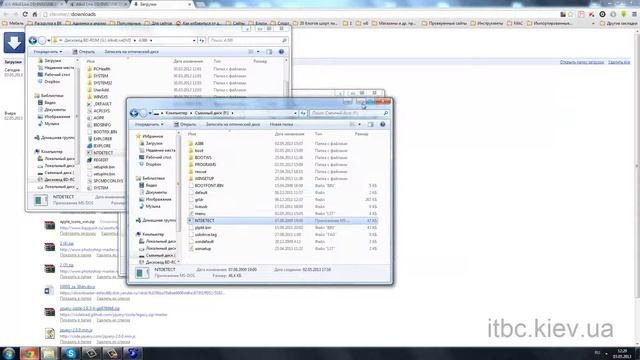Open Organize dropdown in Removable disk window

click(x=149, y=124)
